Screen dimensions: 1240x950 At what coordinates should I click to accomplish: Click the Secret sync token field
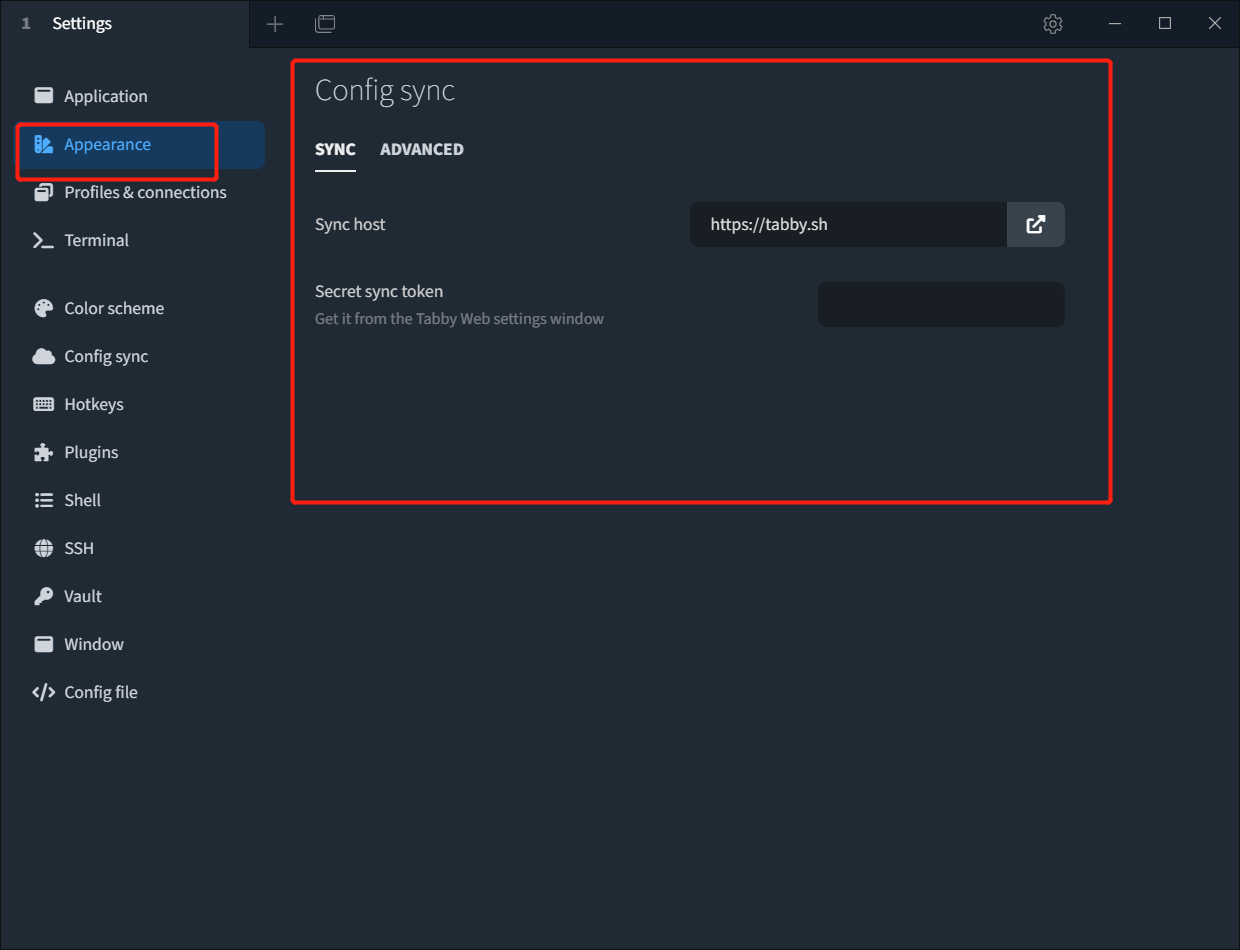click(941, 304)
